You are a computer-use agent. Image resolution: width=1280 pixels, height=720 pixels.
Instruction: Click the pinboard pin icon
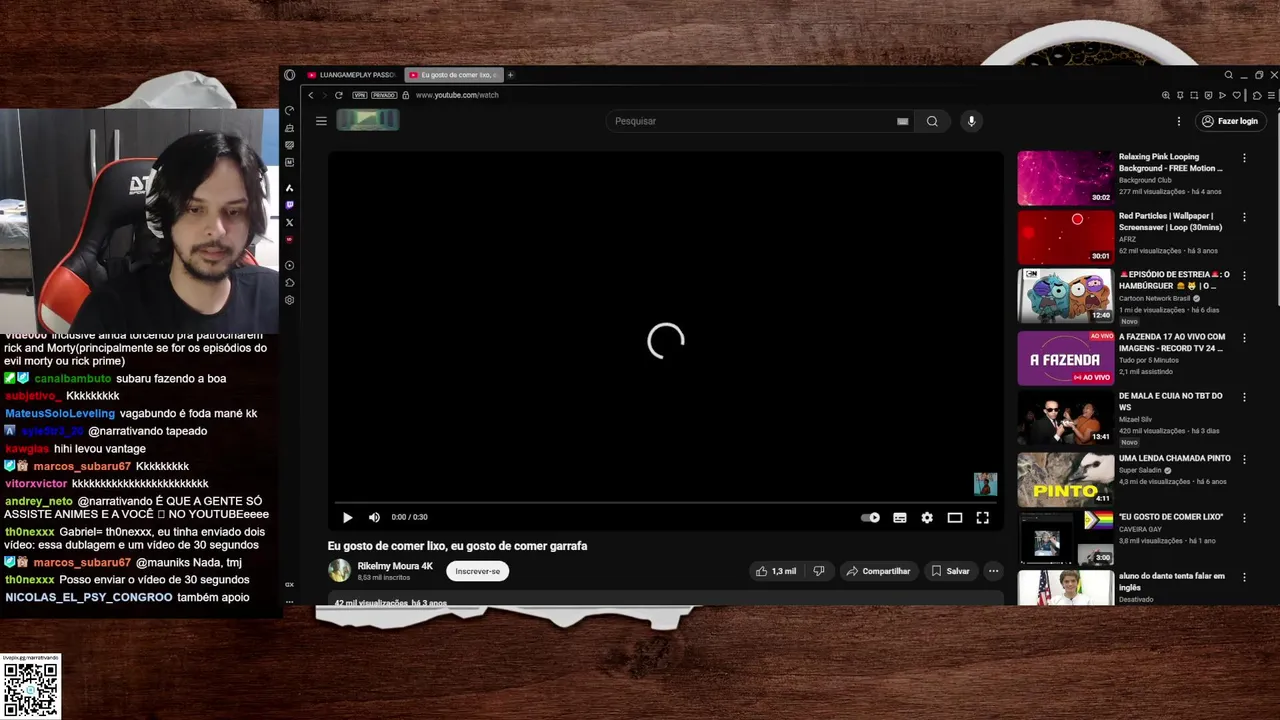click(x=1180, y=95)
